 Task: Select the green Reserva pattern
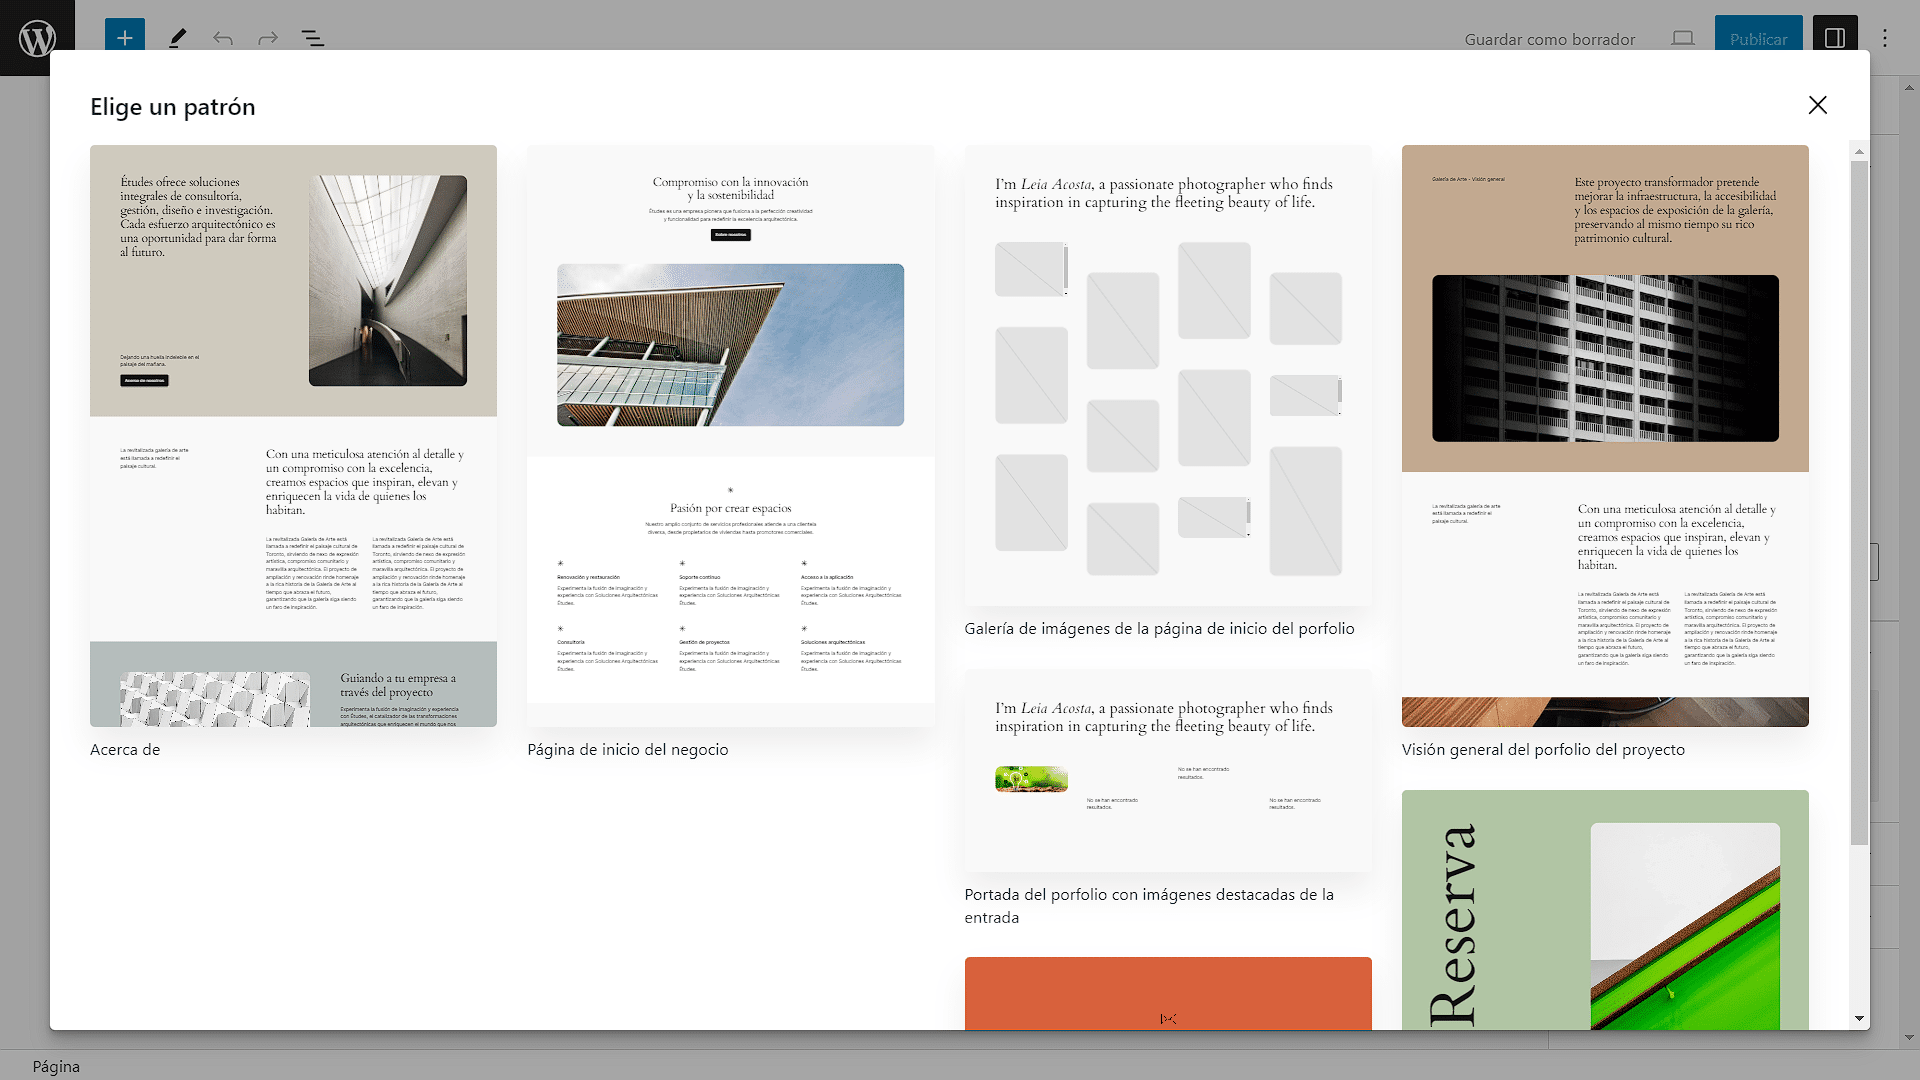(1604, 910)
